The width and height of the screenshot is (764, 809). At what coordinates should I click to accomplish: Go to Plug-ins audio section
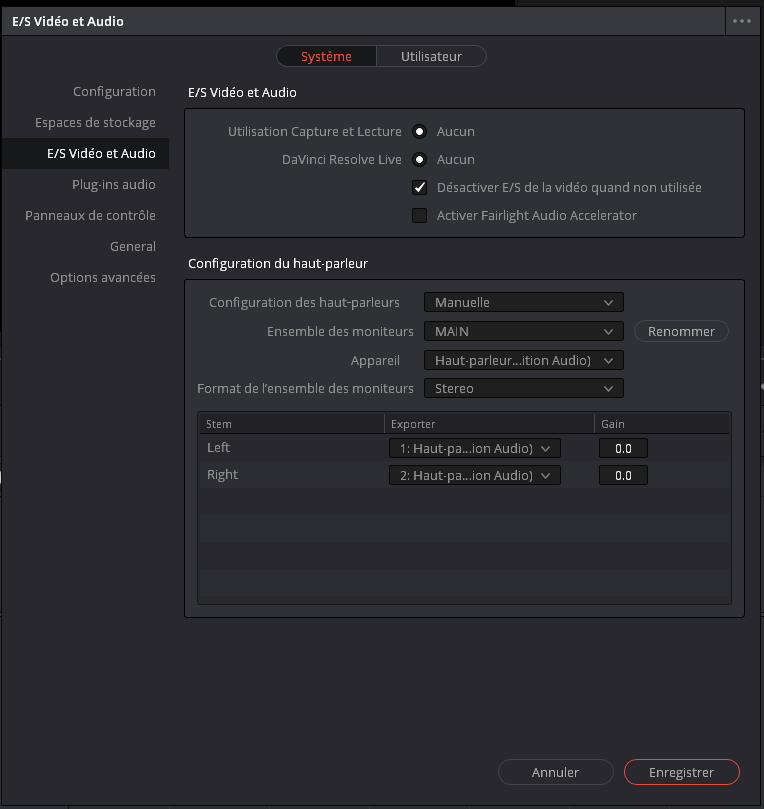(113, 184)
